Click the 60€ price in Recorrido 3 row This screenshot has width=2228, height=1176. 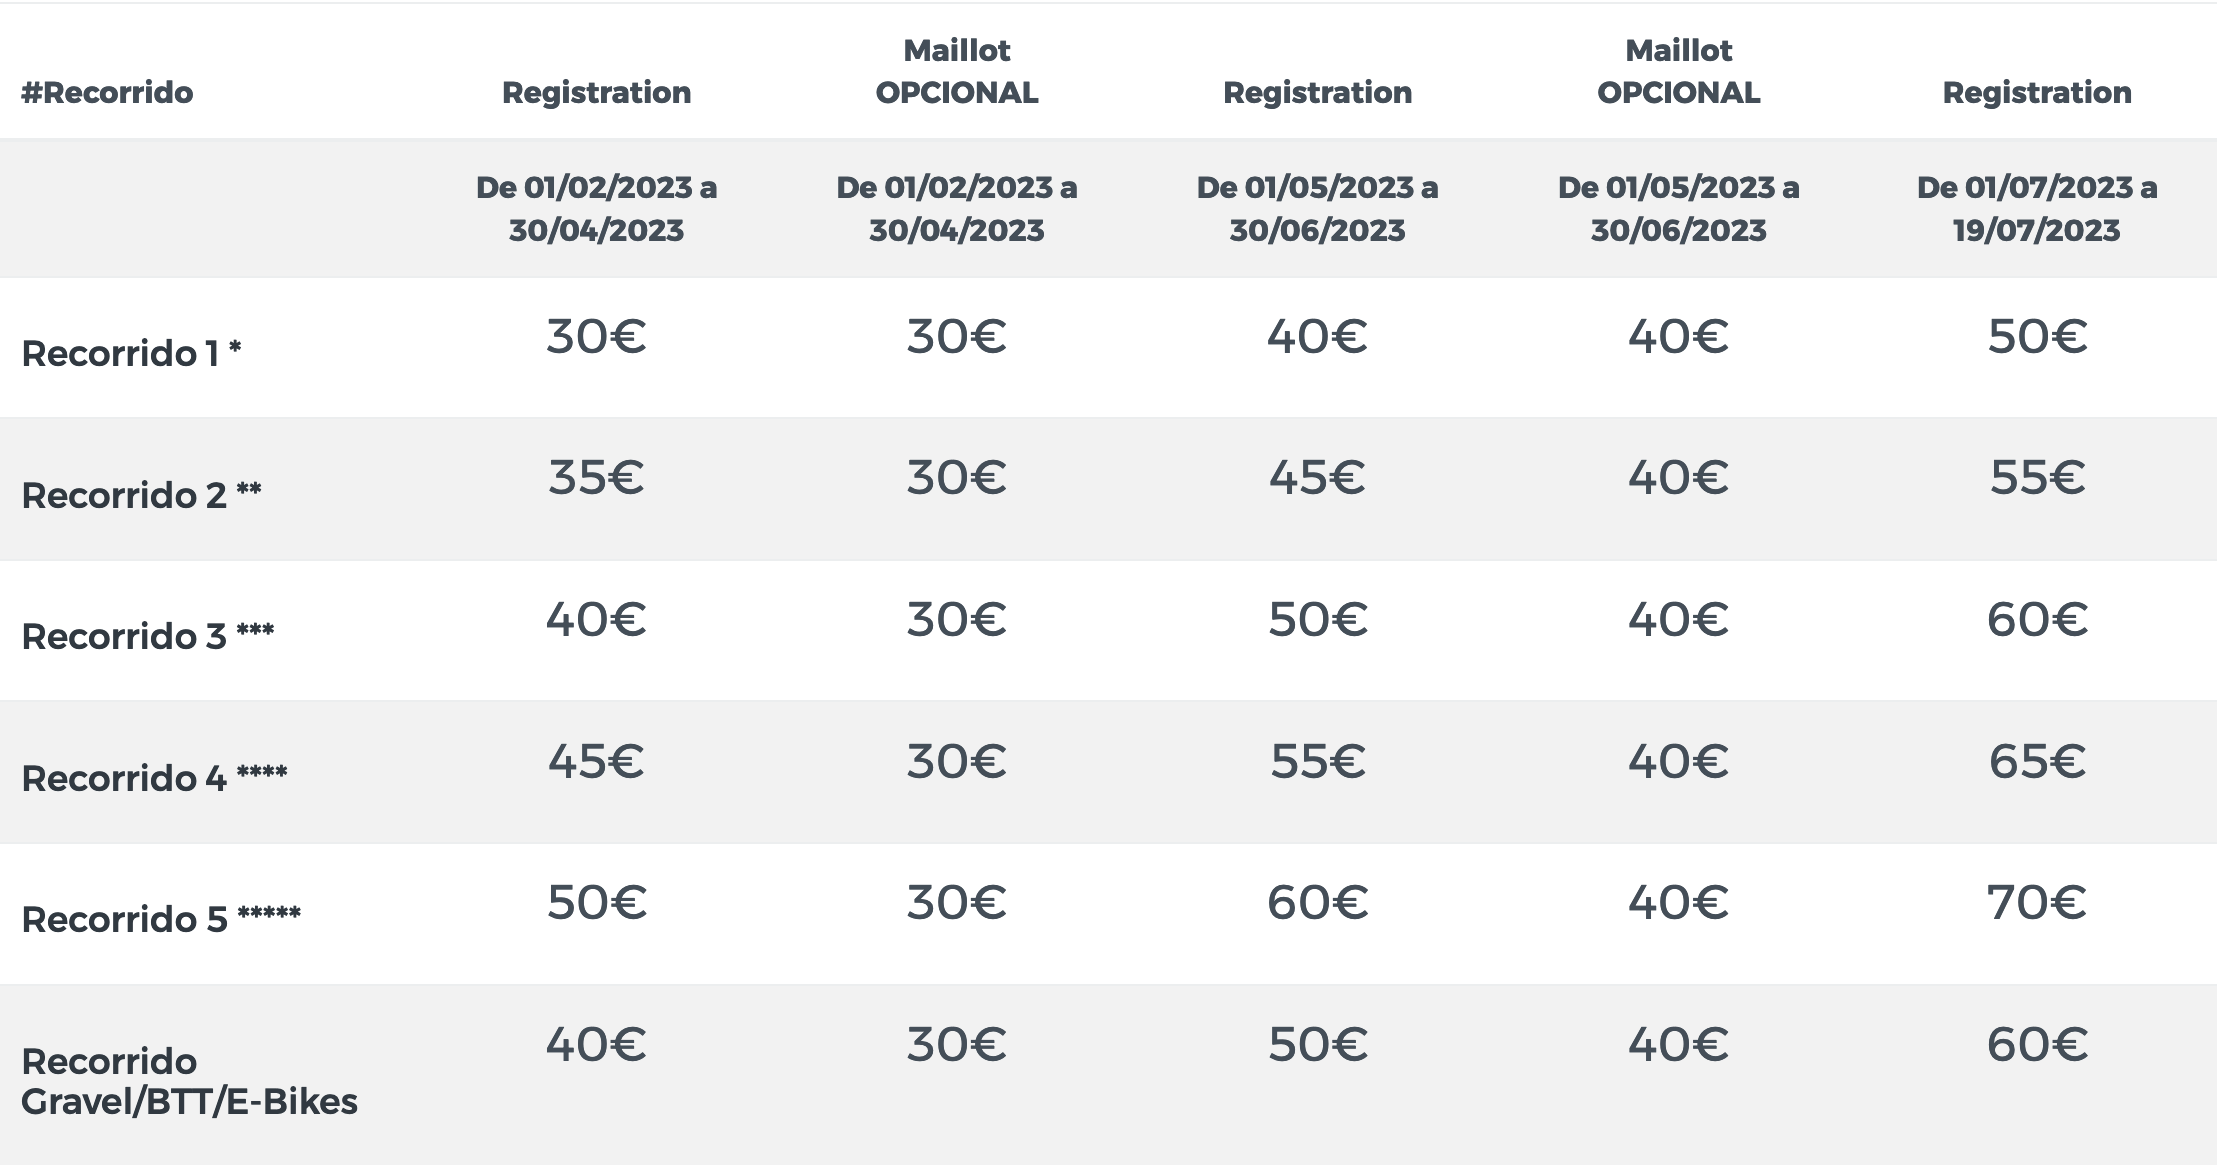[2036, 620]
